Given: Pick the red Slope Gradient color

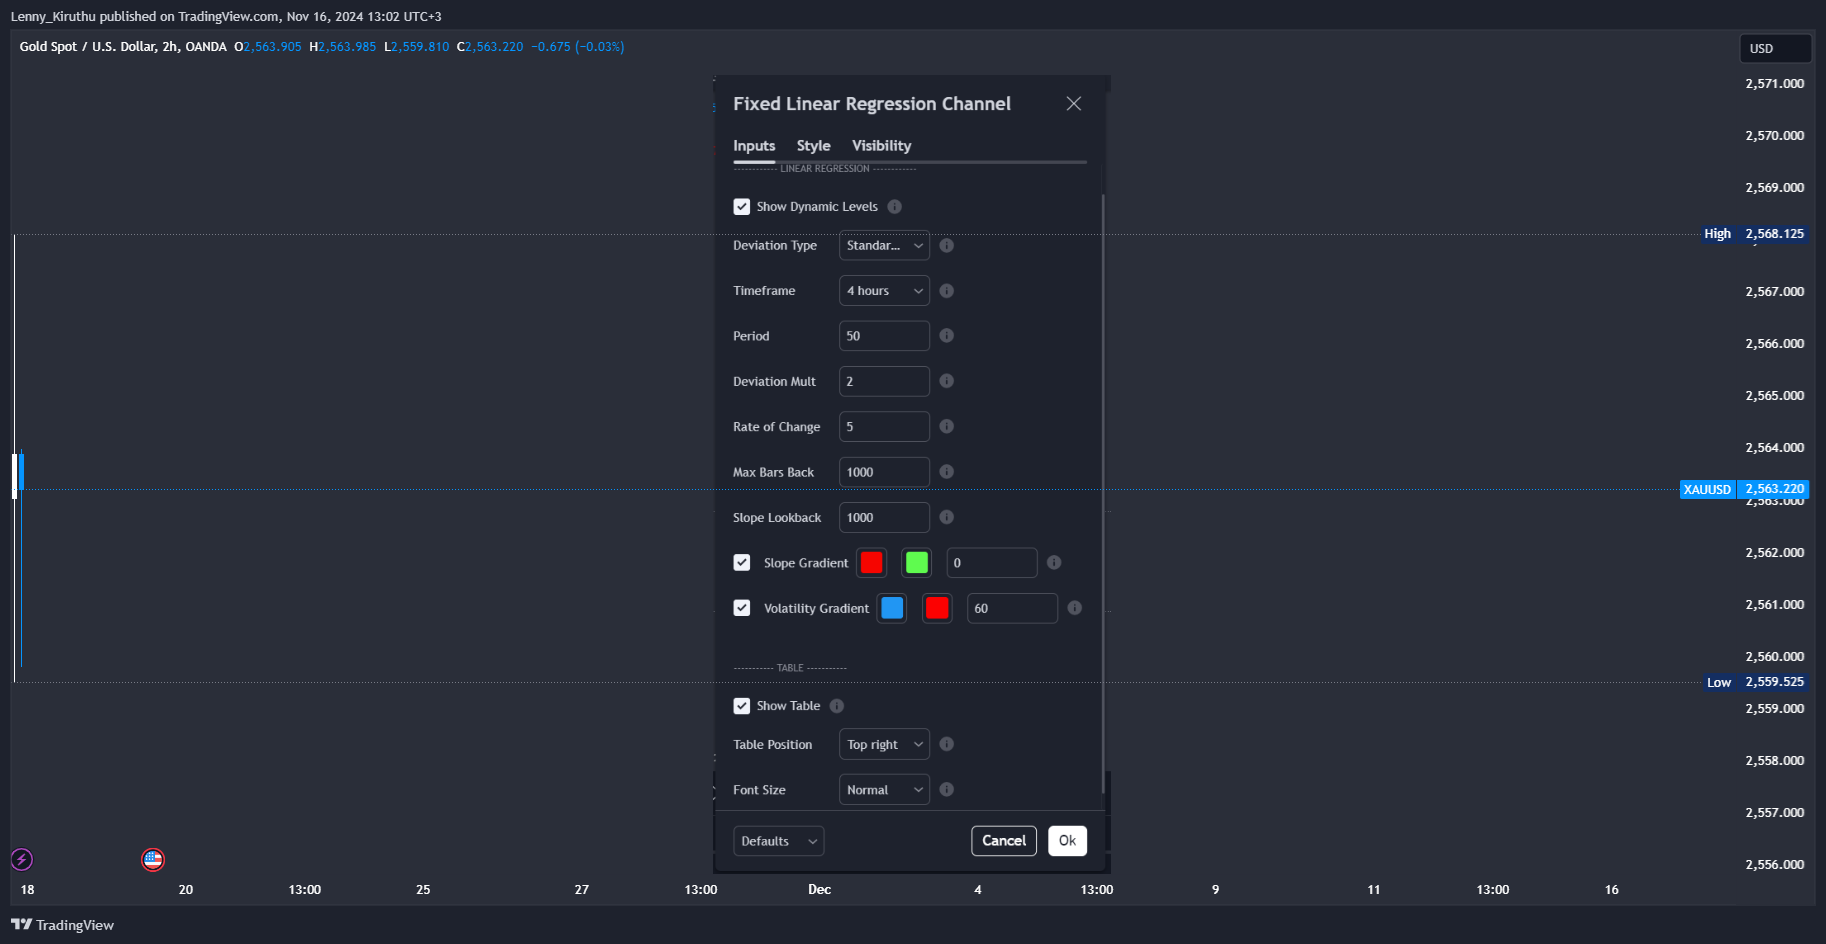Looking at the screenshot, I should click(x=872, y=563).
